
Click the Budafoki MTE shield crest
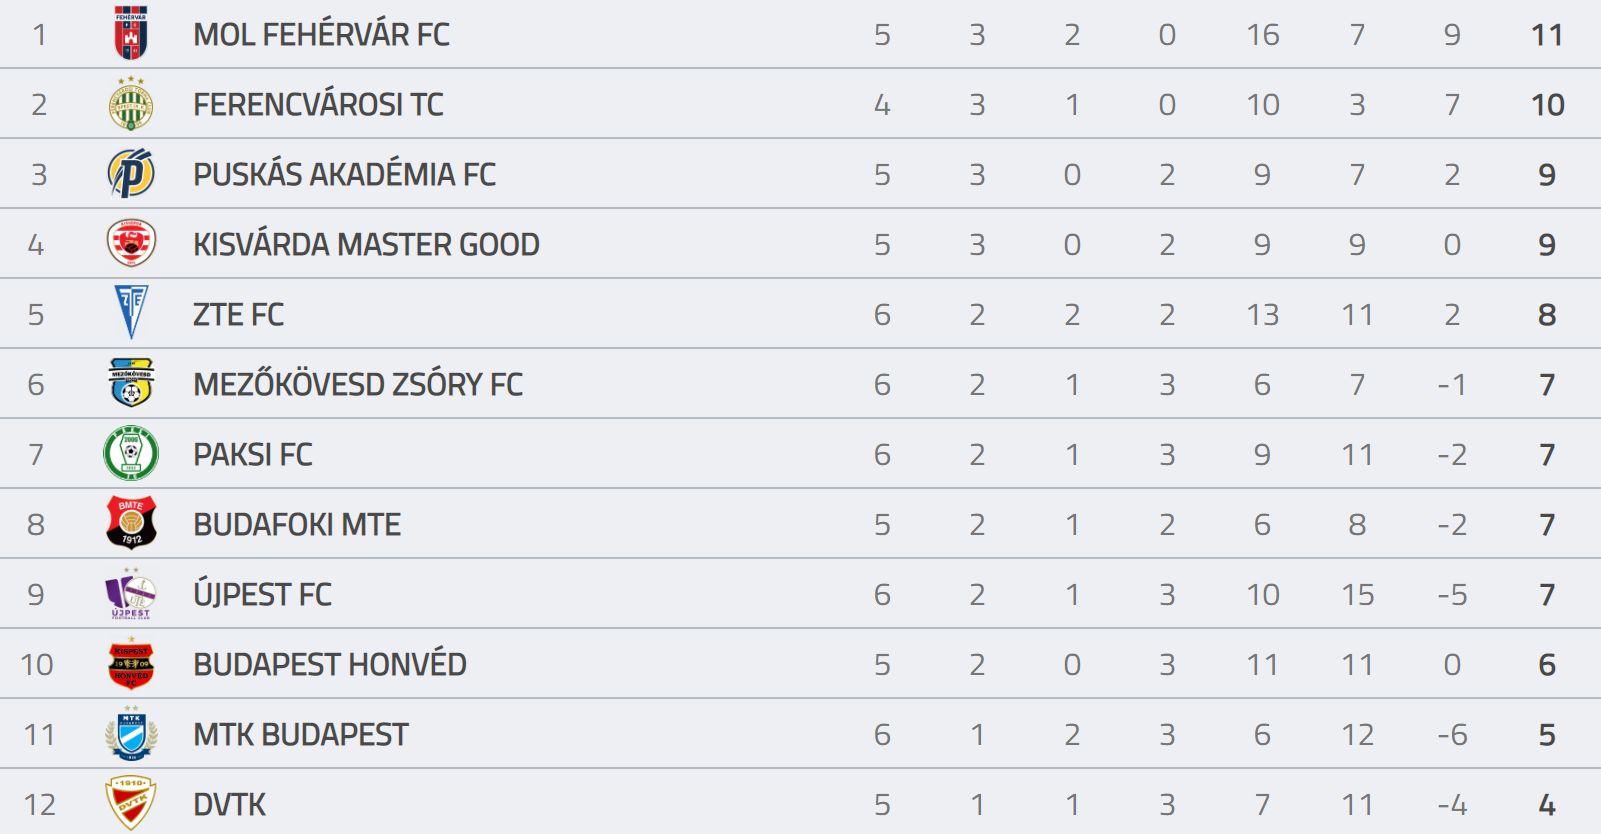click(x=131, y=523)
